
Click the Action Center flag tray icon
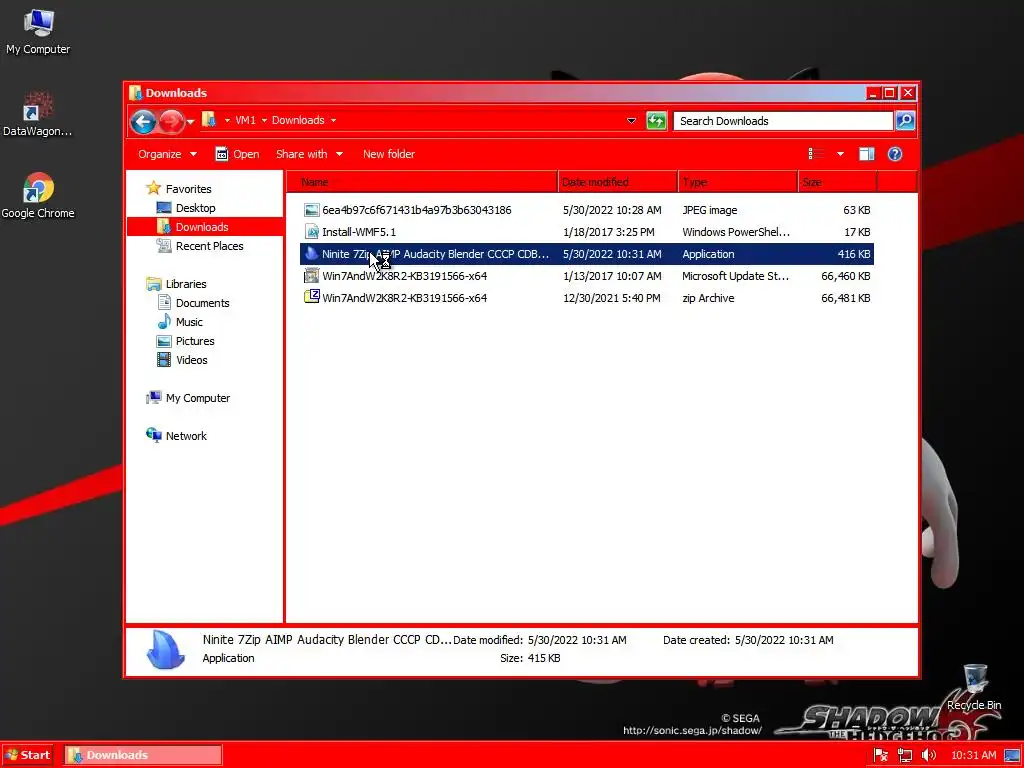click(880, 756)
